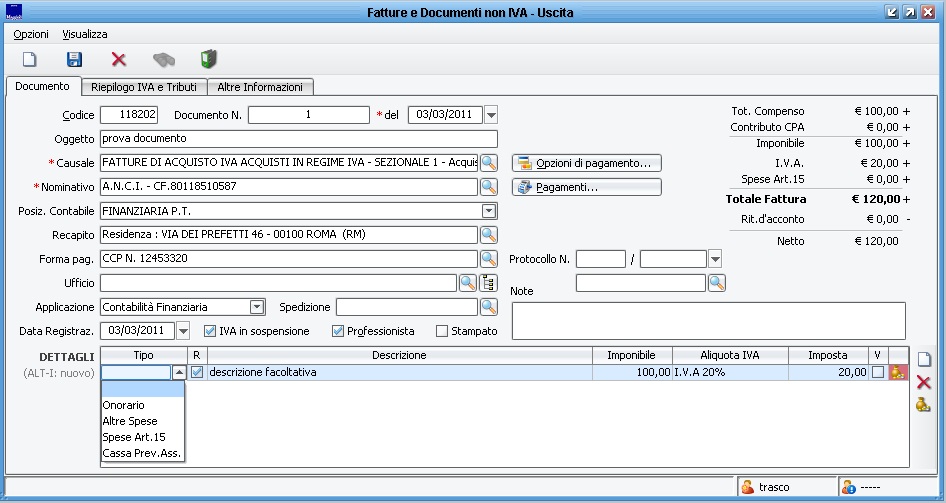Open the Visualizza menu
The width and height of the screenshot is (946, 503).
point(85,34)
